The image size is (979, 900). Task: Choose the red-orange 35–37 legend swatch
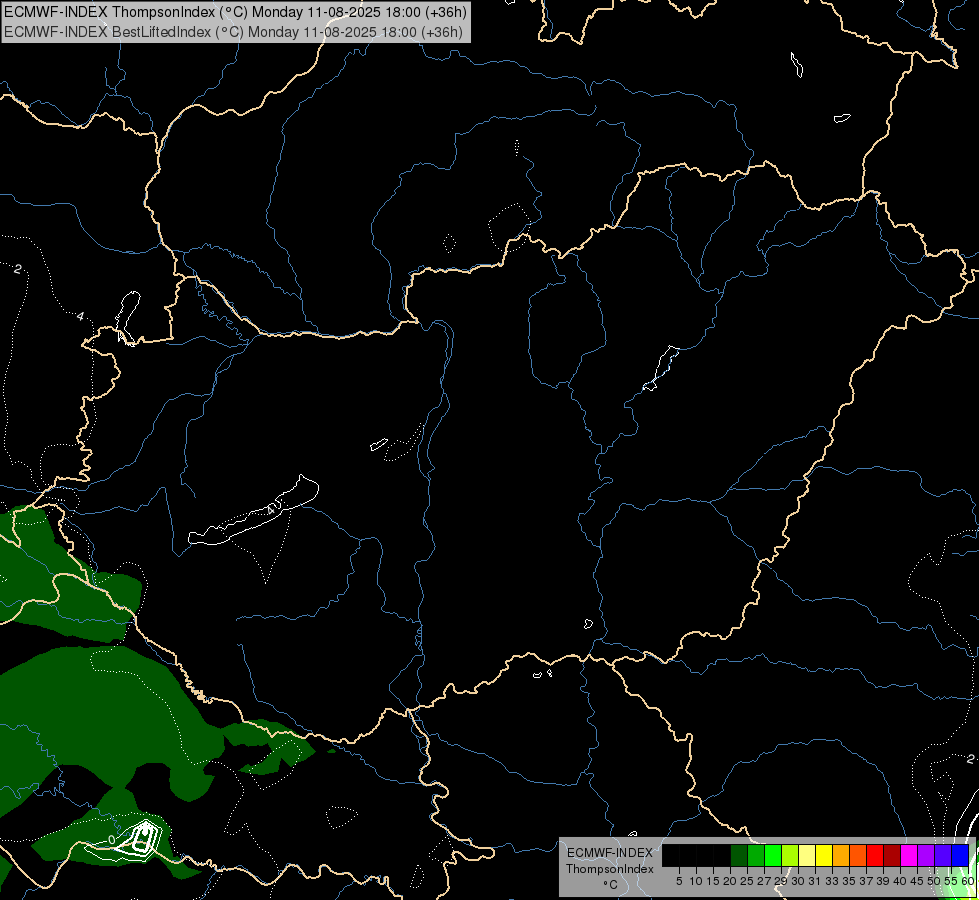click(x=858, y=855)
